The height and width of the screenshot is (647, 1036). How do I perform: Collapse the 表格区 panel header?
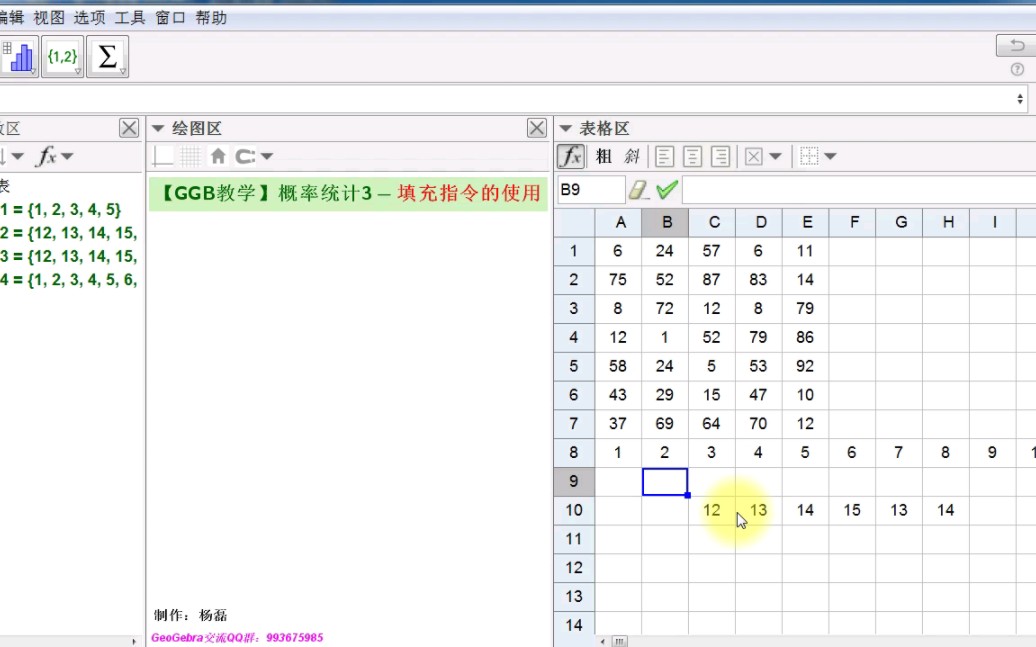tap(567, 128)
